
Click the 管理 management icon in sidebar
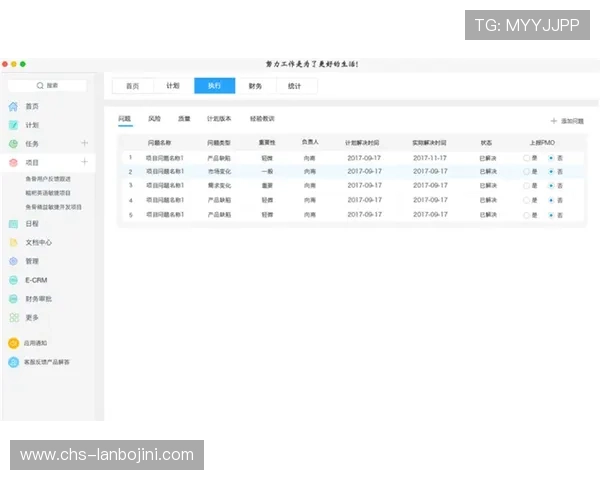tap(13, 261)
